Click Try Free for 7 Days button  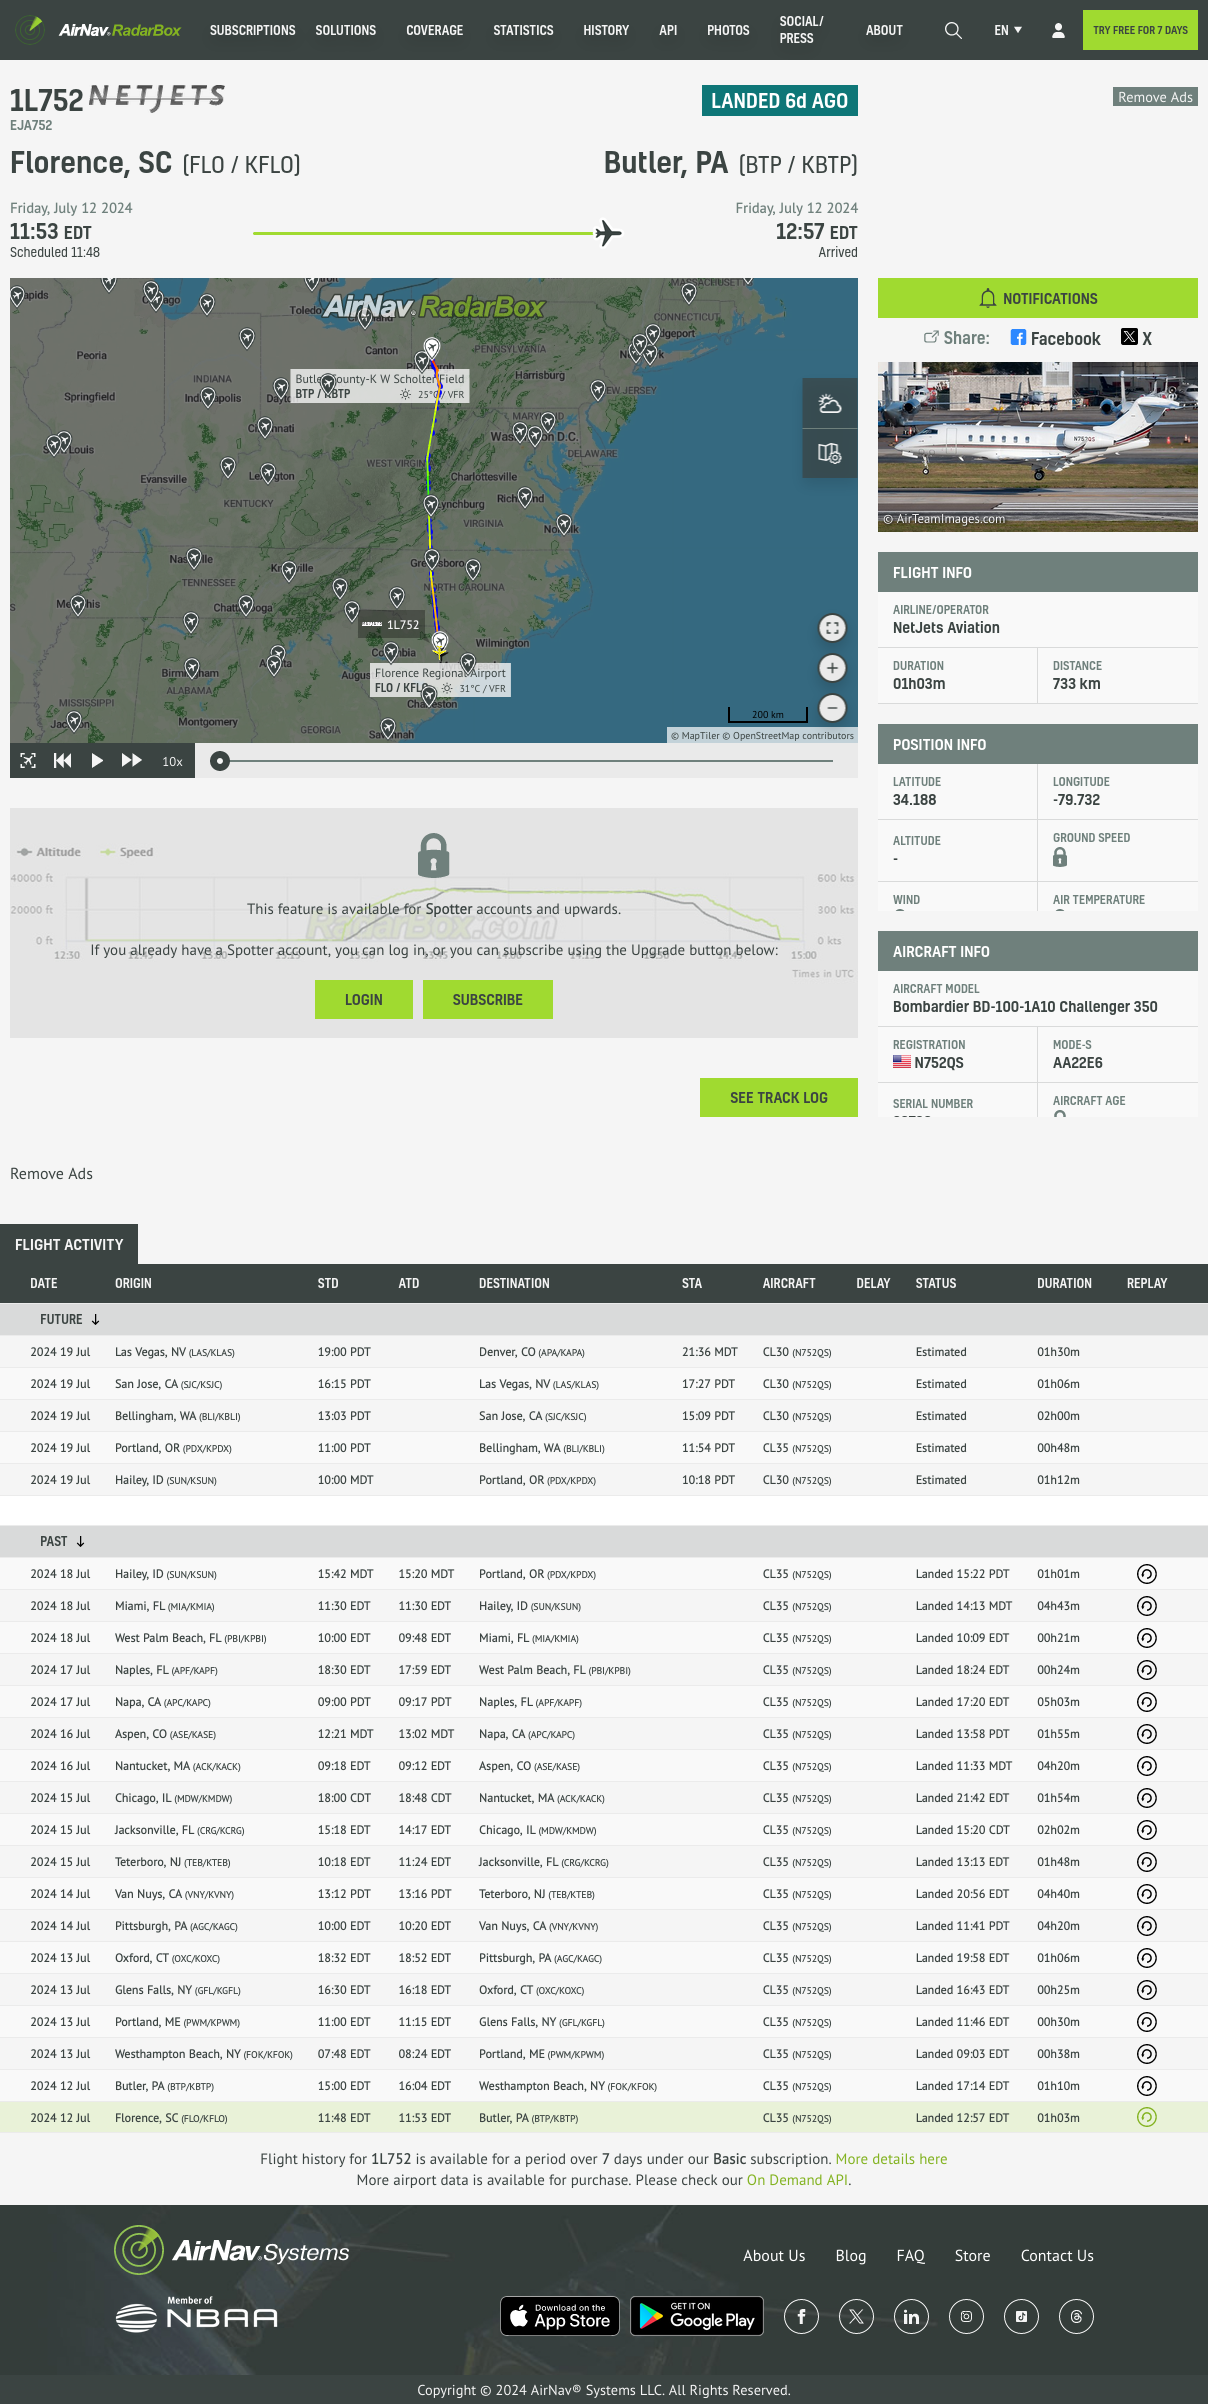tap(1140, 30)
